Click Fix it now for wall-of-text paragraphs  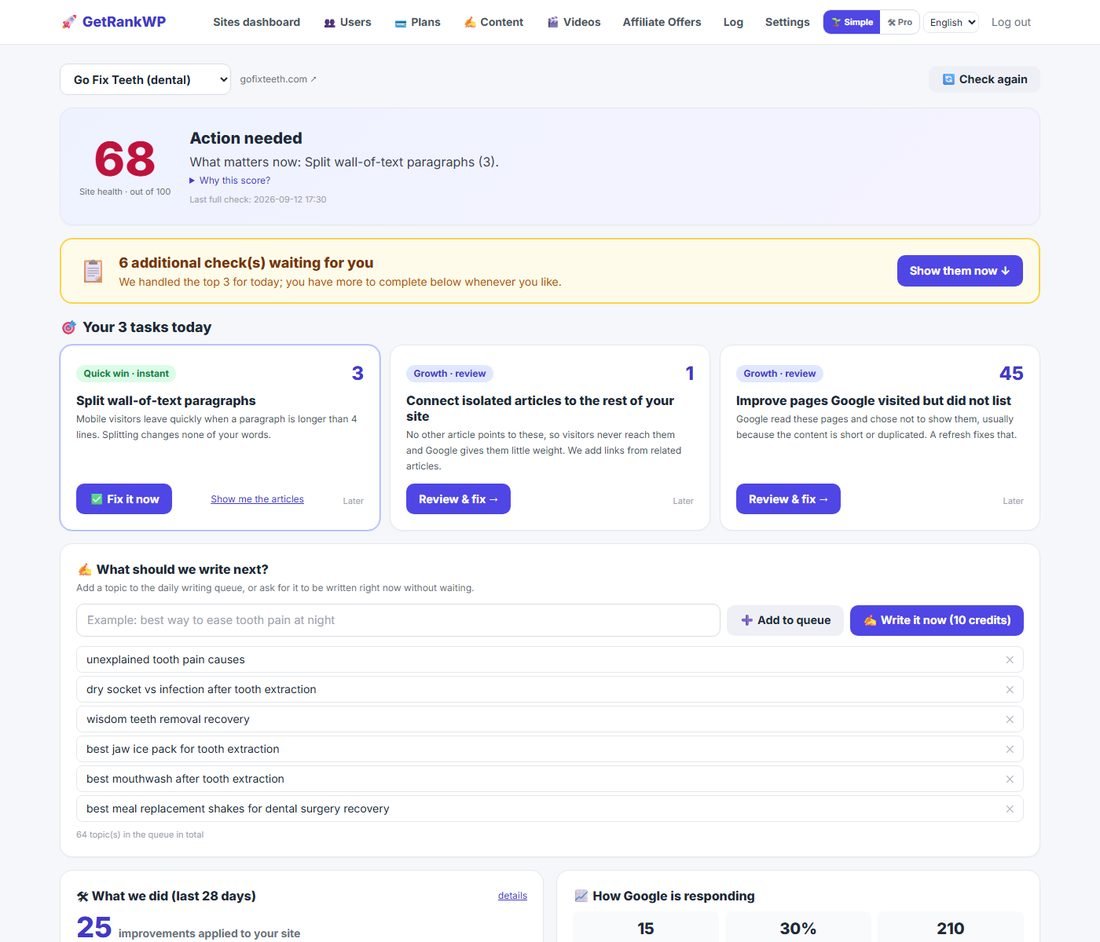click(124, 499)
